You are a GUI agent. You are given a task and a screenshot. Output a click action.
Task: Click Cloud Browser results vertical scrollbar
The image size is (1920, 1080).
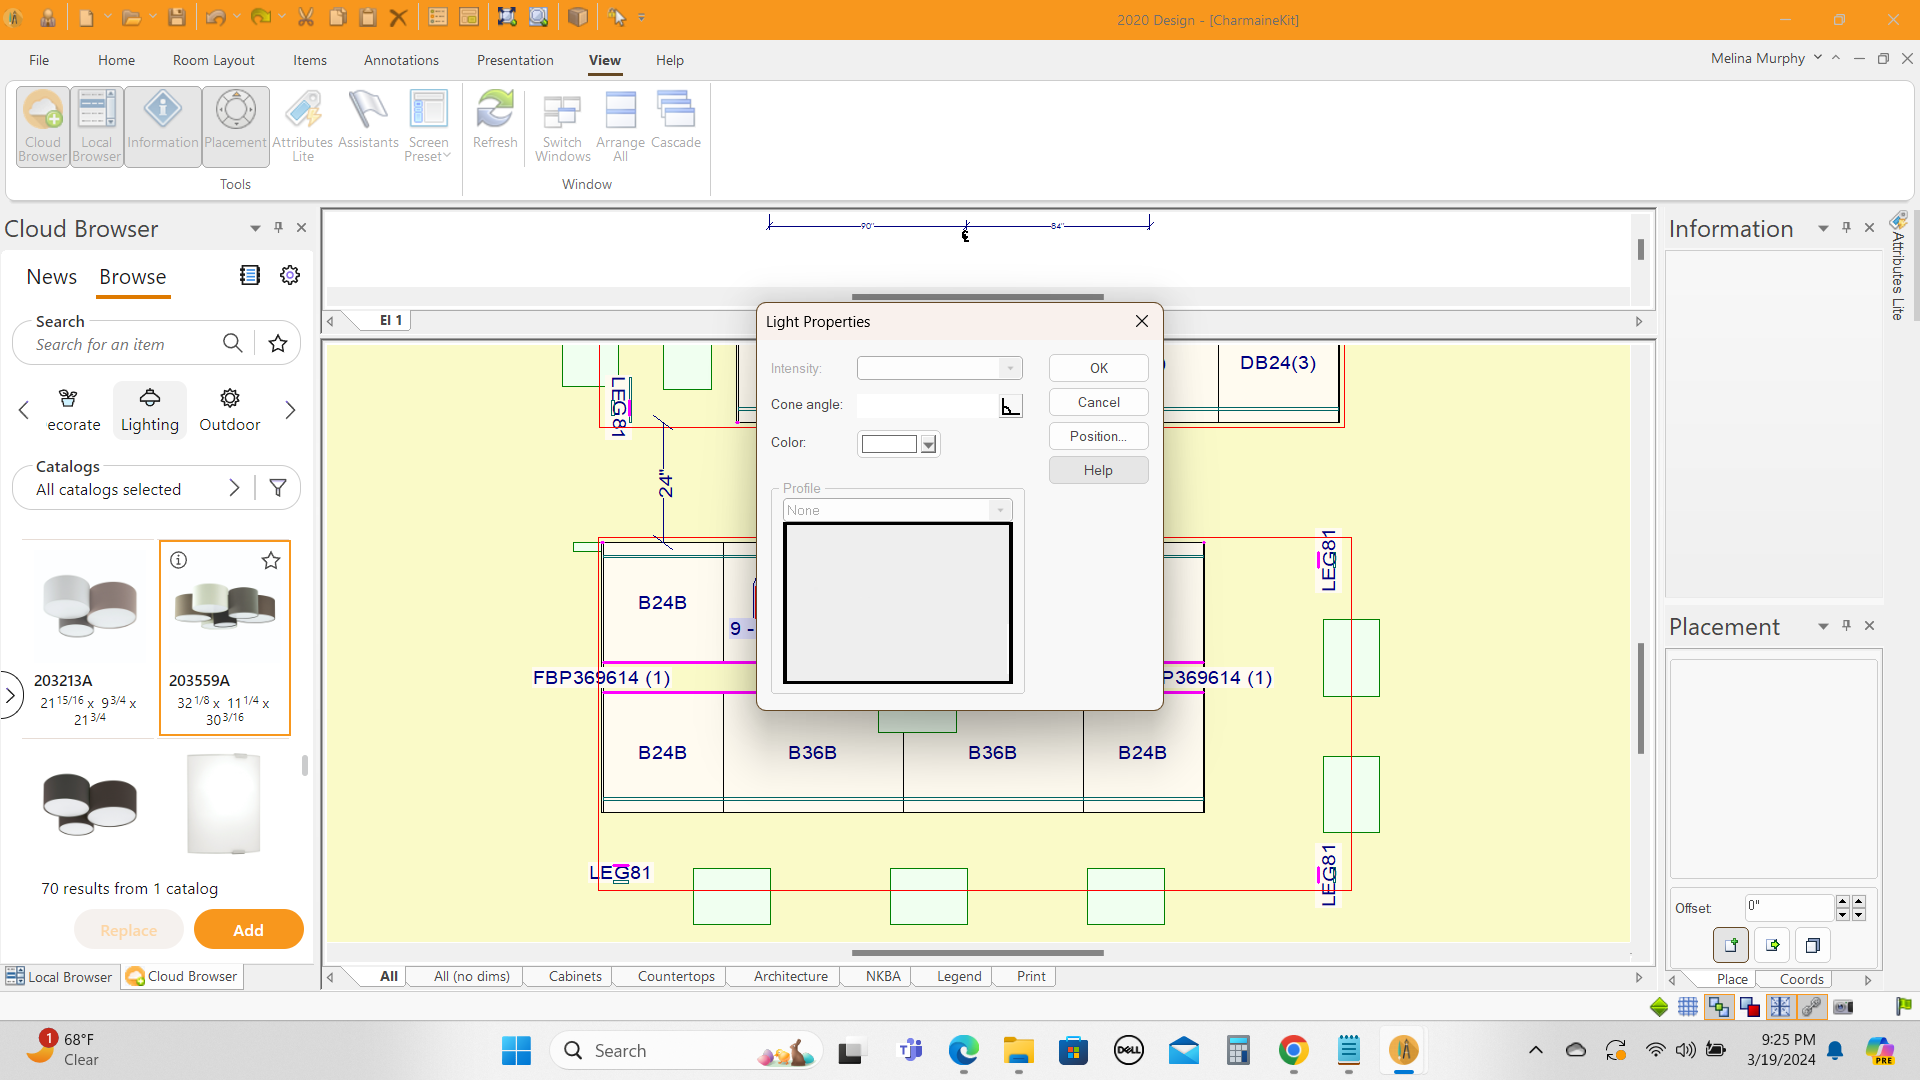tap(304, 766)
